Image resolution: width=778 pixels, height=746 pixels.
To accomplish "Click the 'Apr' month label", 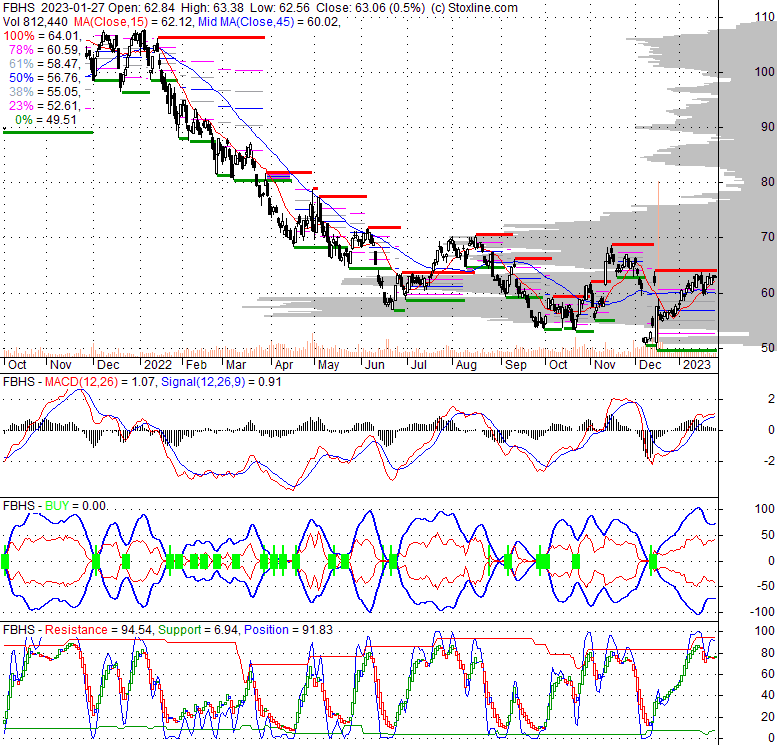I will (284, 365).
